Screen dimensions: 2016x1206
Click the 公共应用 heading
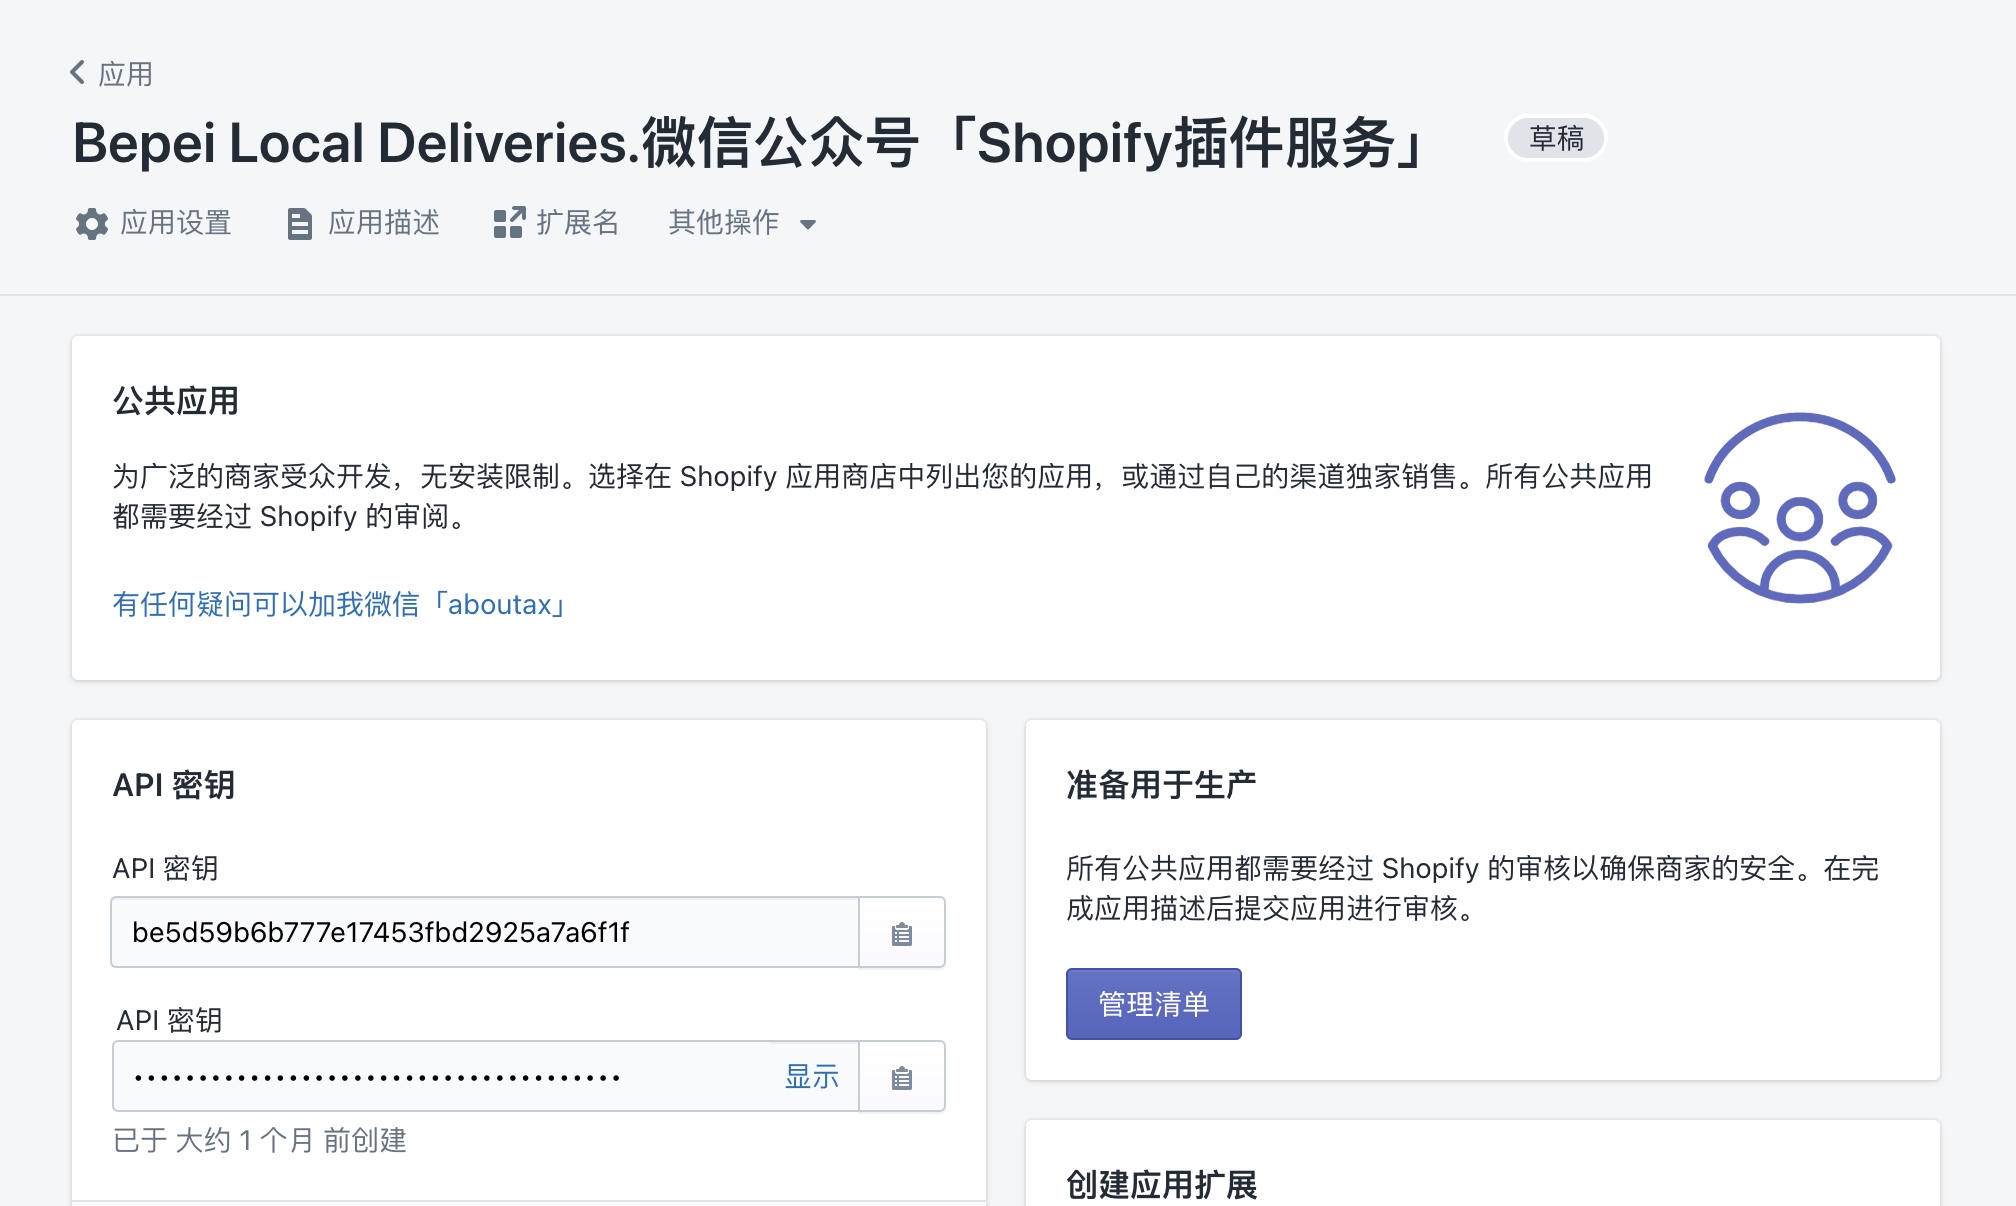pyautogui.click(x=176, y=401)
